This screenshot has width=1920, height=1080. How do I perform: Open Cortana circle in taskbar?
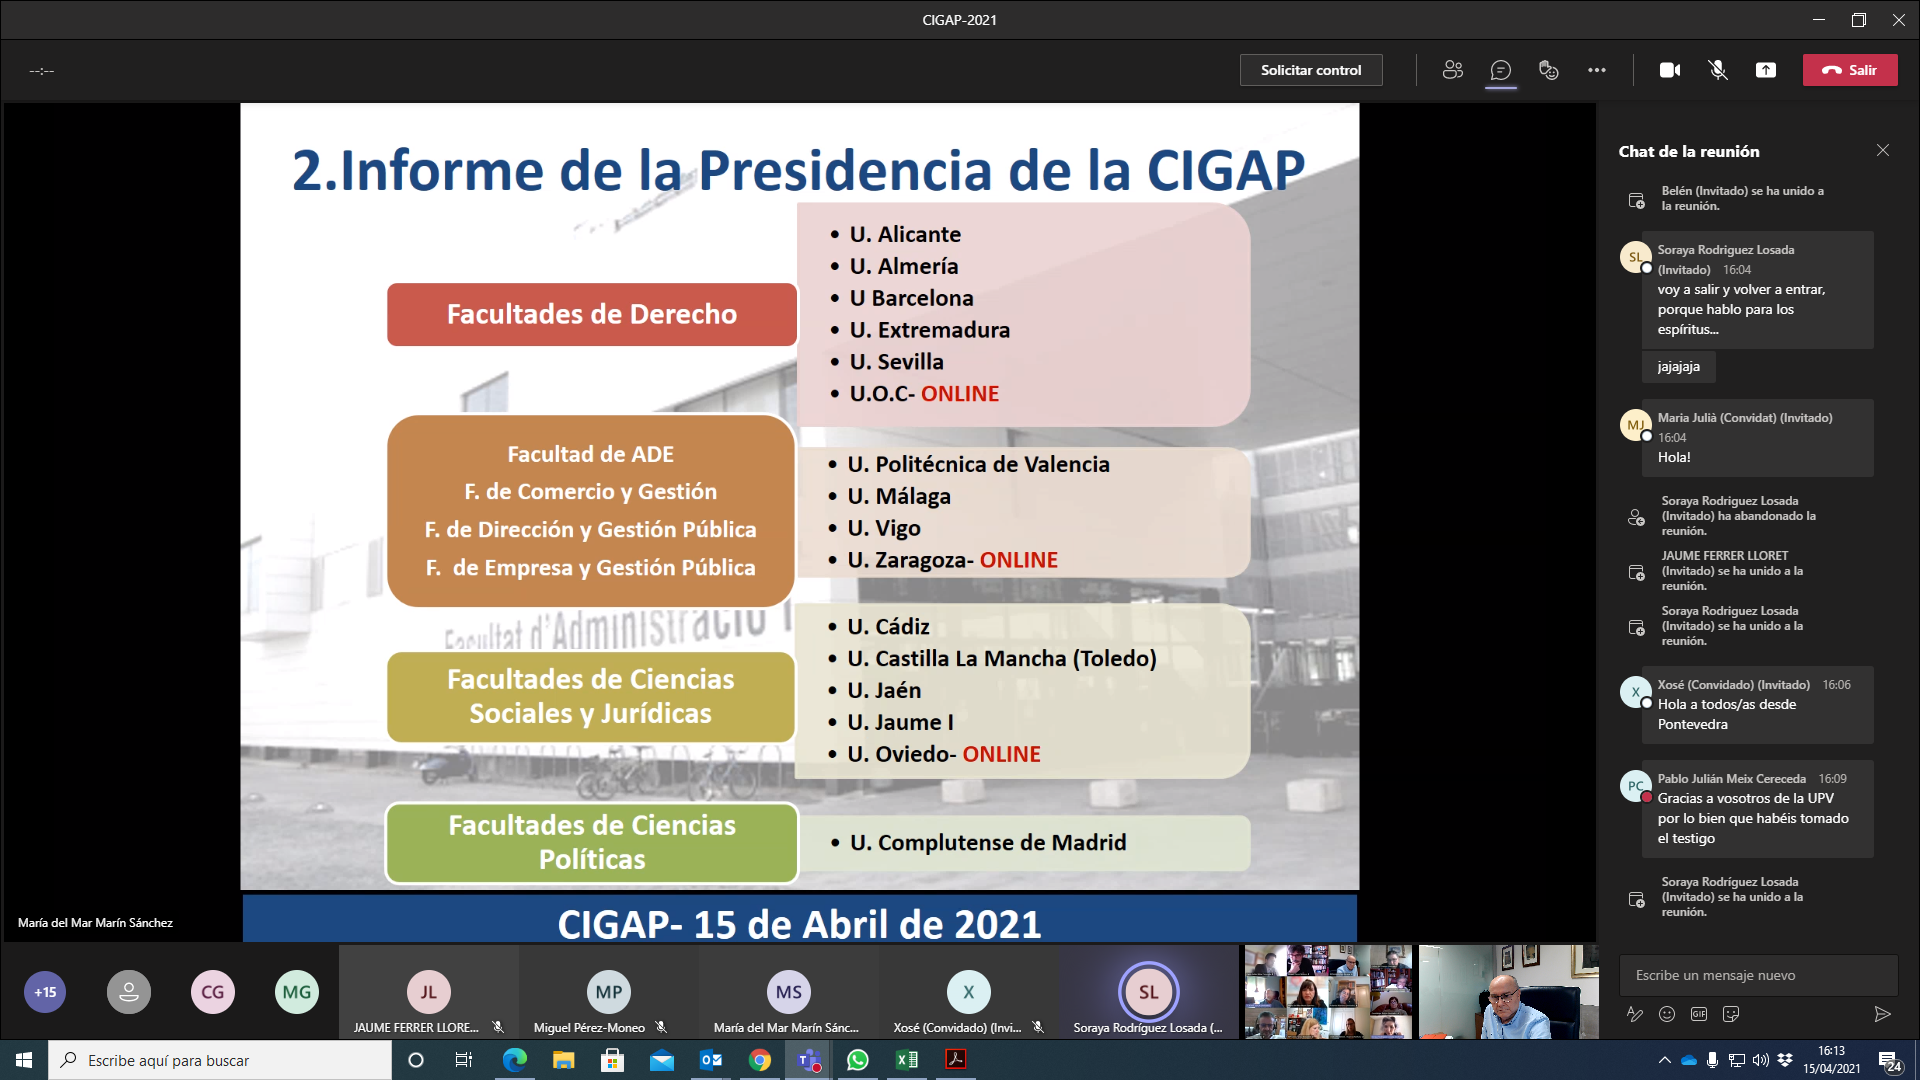(416, 1060)
